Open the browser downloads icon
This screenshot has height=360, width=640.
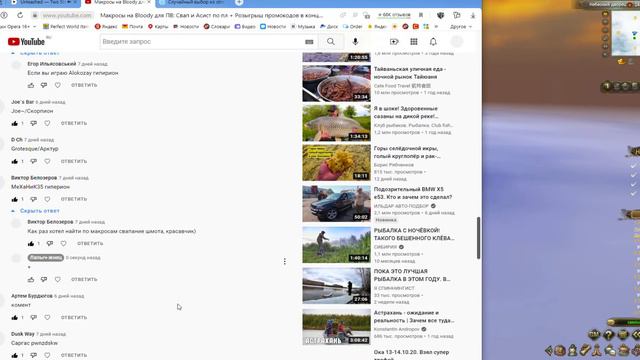(x=473, y=15)
